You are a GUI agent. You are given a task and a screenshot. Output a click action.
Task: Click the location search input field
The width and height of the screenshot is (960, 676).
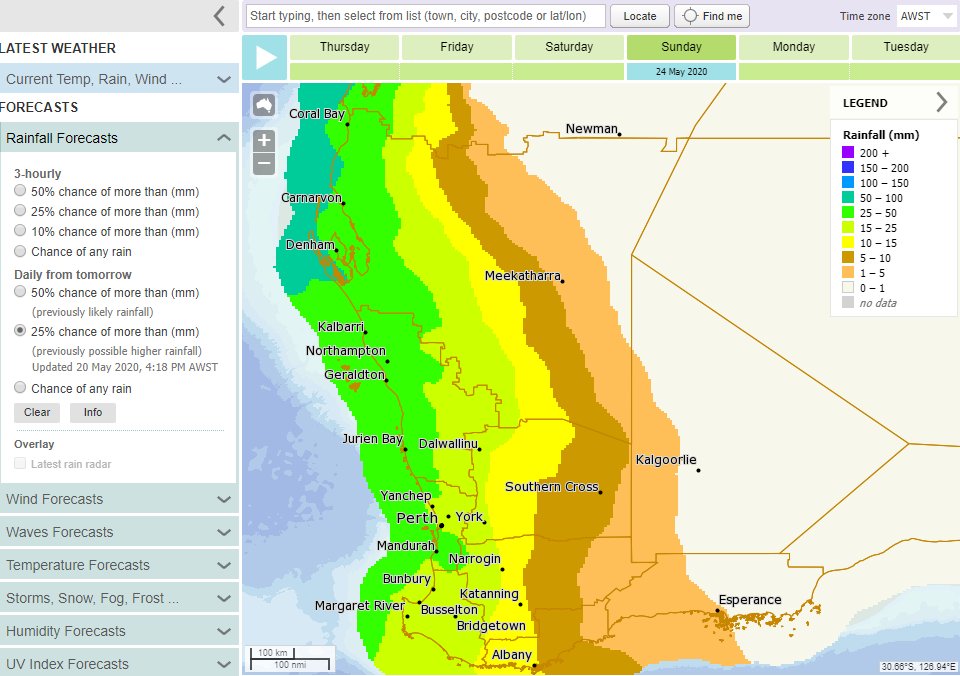pyautogui.click(x=425, y=16)
